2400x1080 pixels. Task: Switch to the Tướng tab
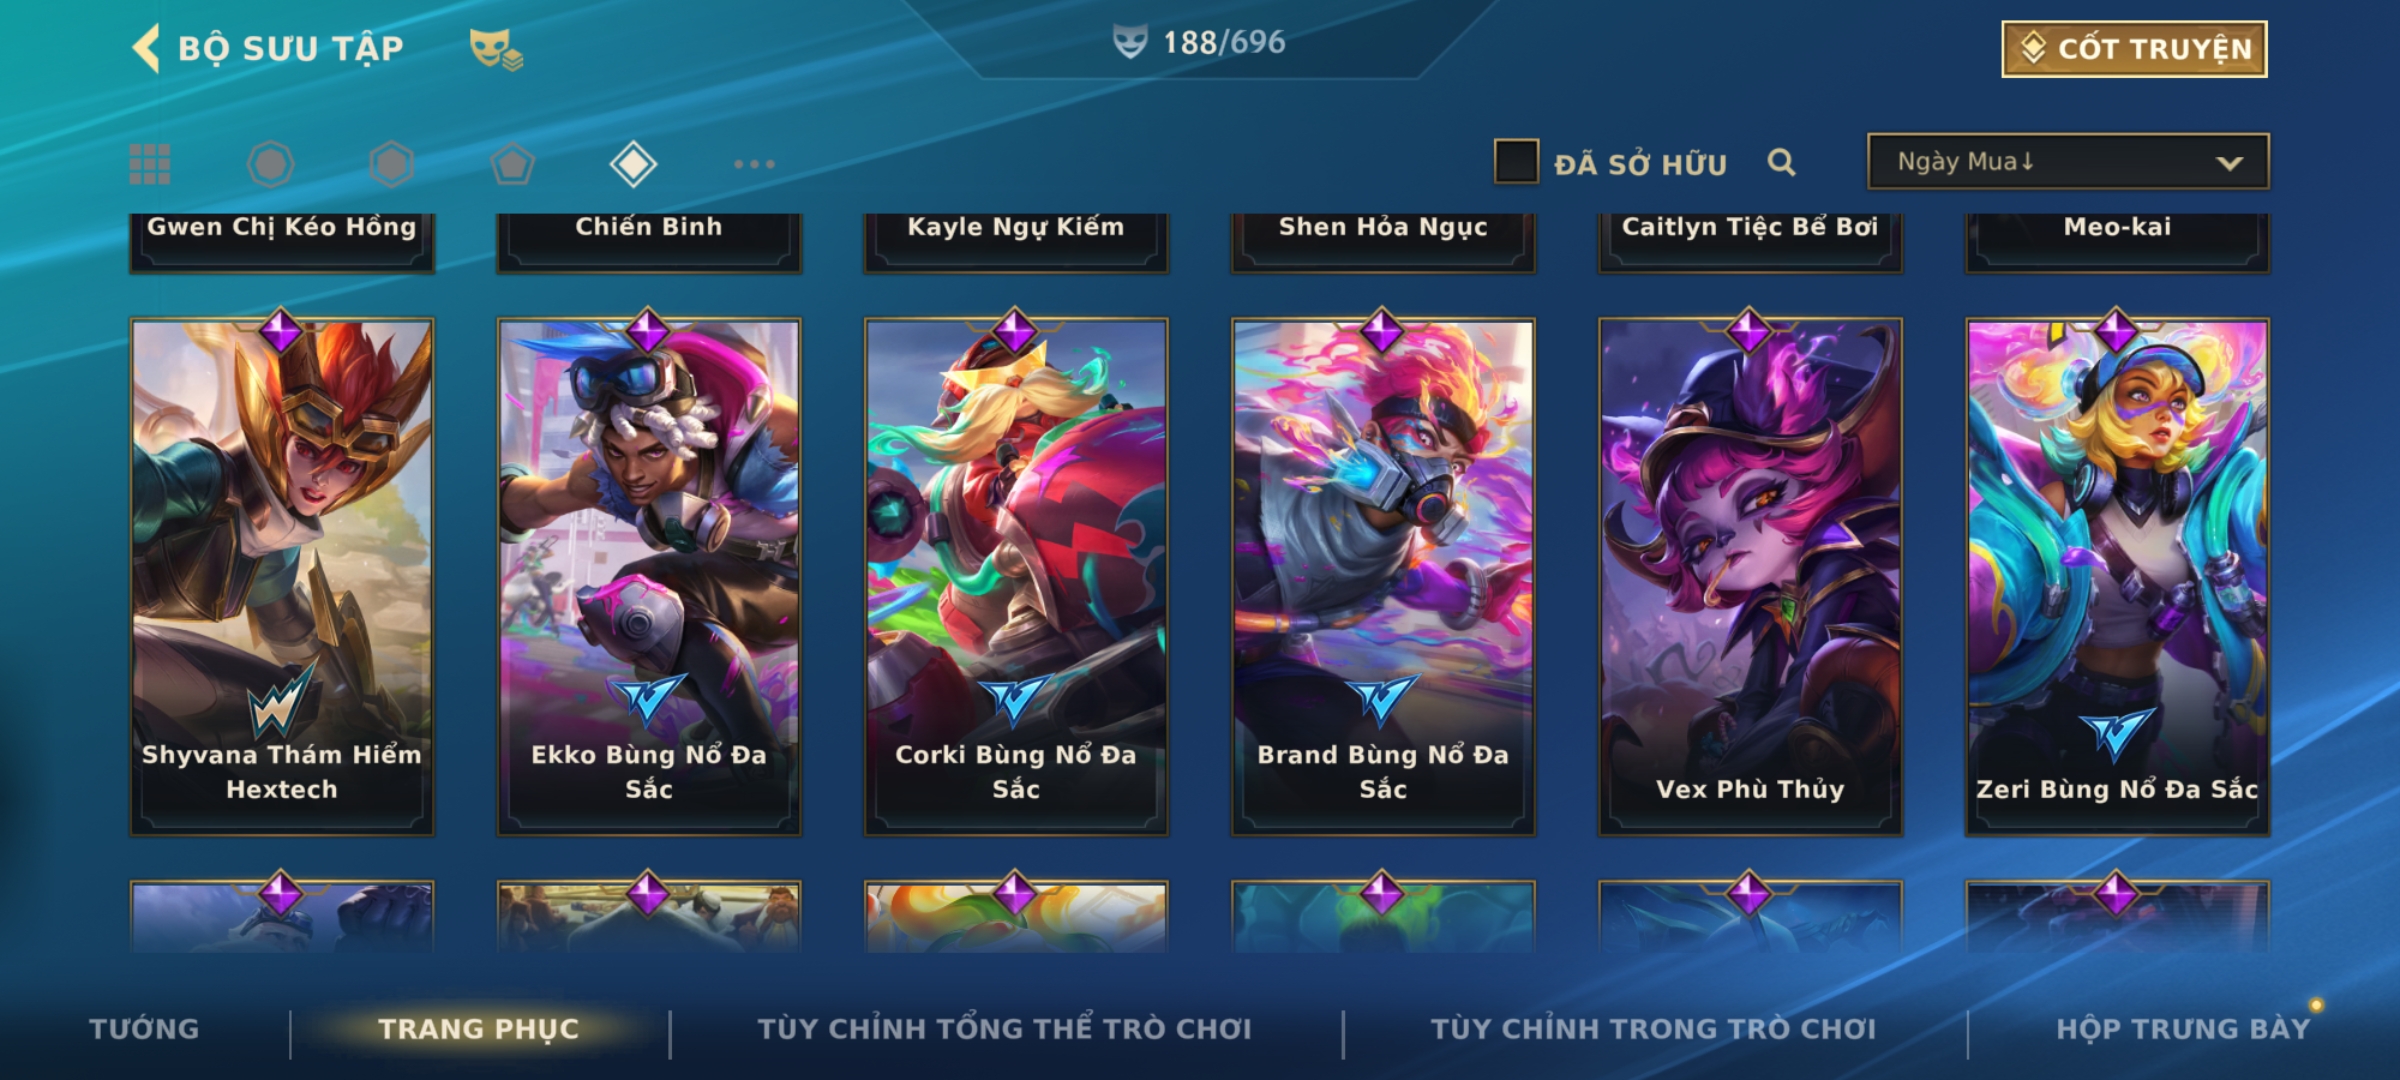[x=144, y=1028]
